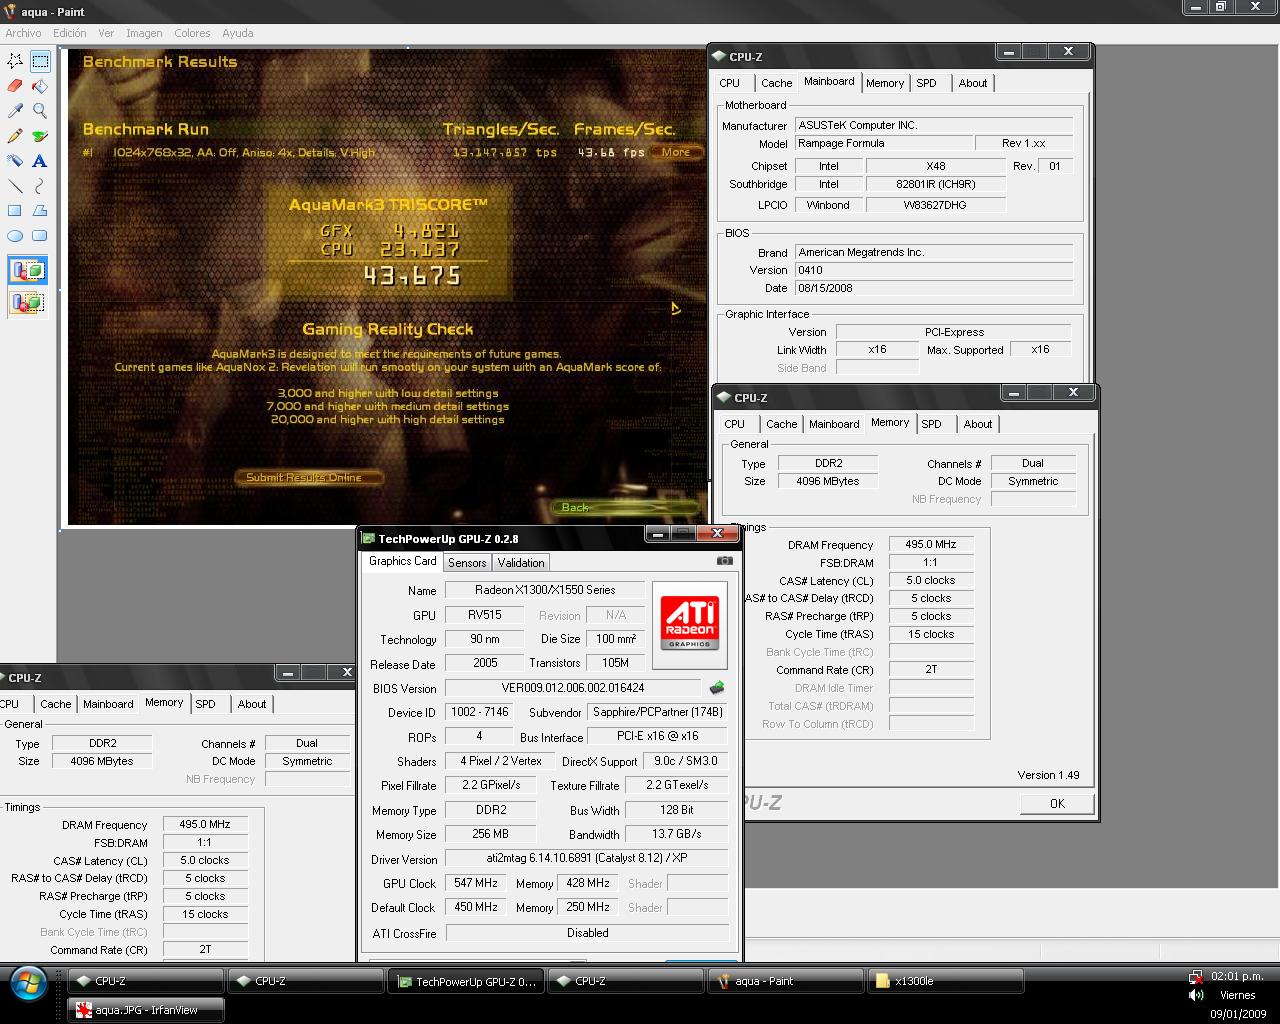1280x1024 pixels.
Task: Open the Mainboard tab in the CPU-Z window with OK button
Action: tap(834, 424)
